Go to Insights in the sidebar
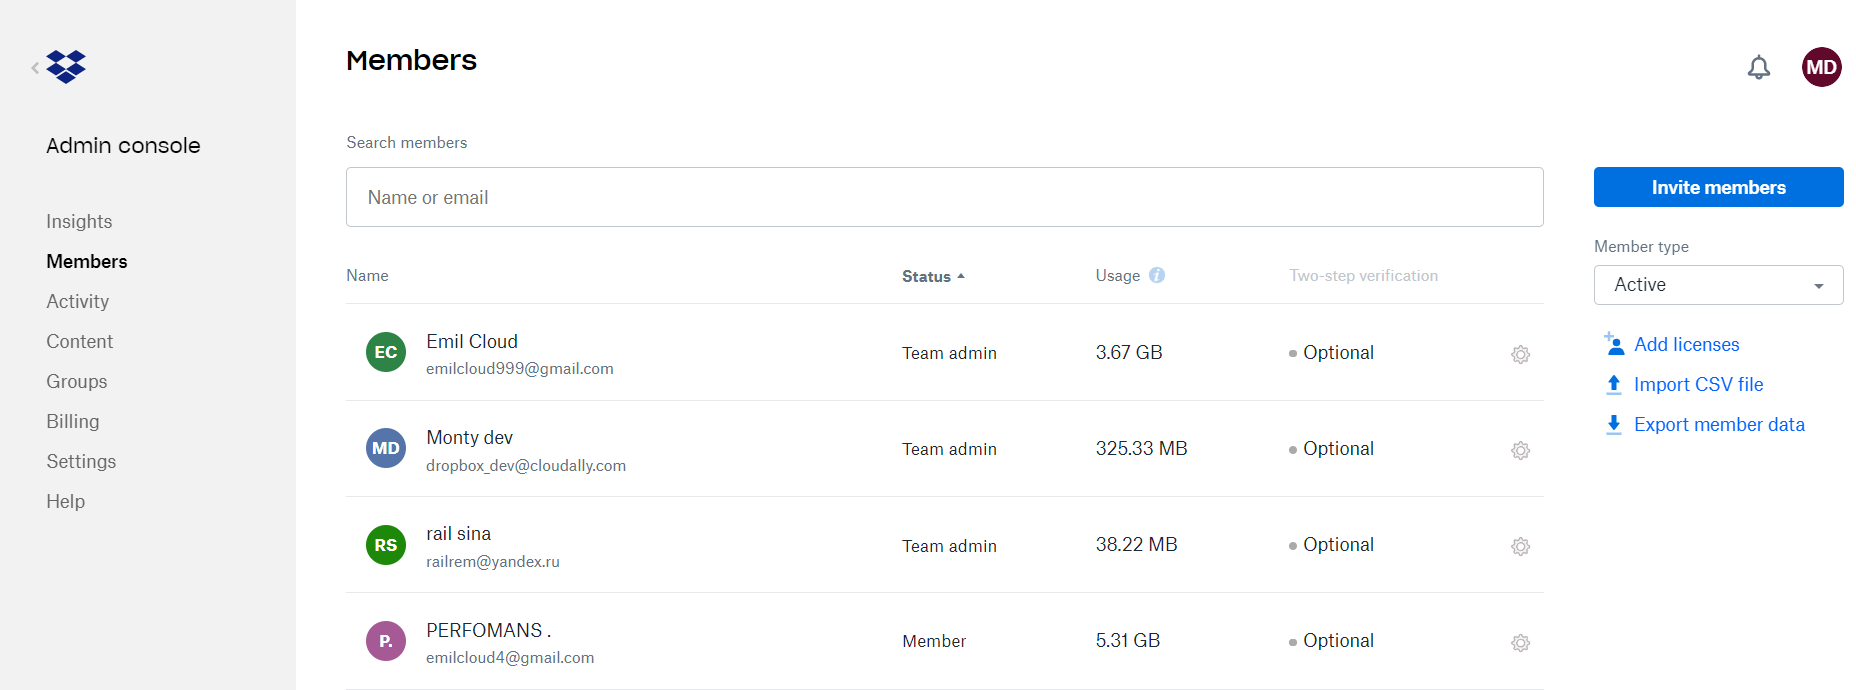This screenshot has width=1856, height=690. pyautogui.click(x=79, y=221)
